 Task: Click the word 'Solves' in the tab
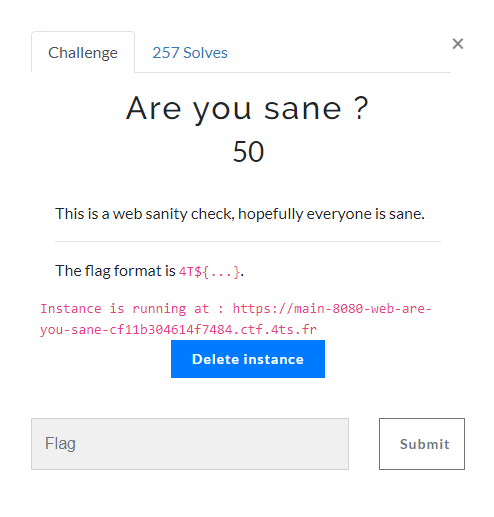[205, 53]
